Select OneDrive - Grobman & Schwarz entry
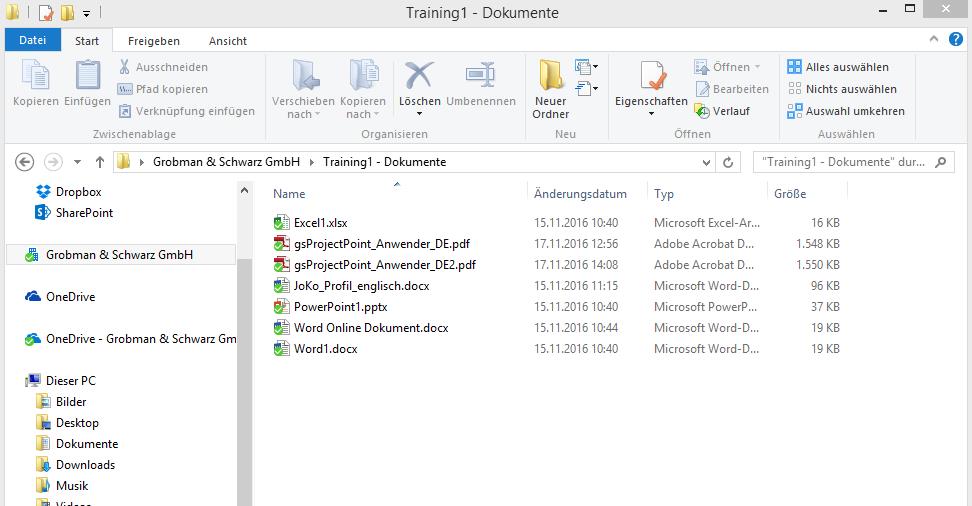This screenshot has height=506, width=972. [130, 339]
